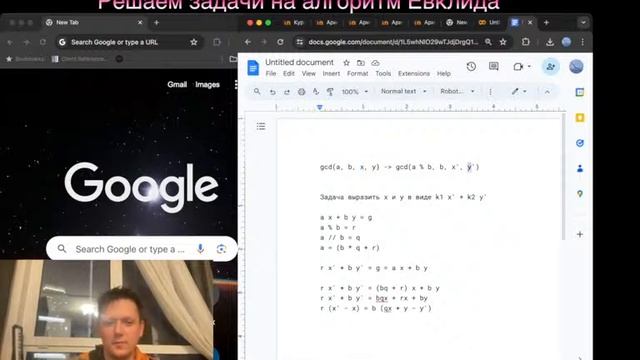This screenshot has width=640, height=360.
Task: Search by image with Google Lens icon
Action: [221, 249]
